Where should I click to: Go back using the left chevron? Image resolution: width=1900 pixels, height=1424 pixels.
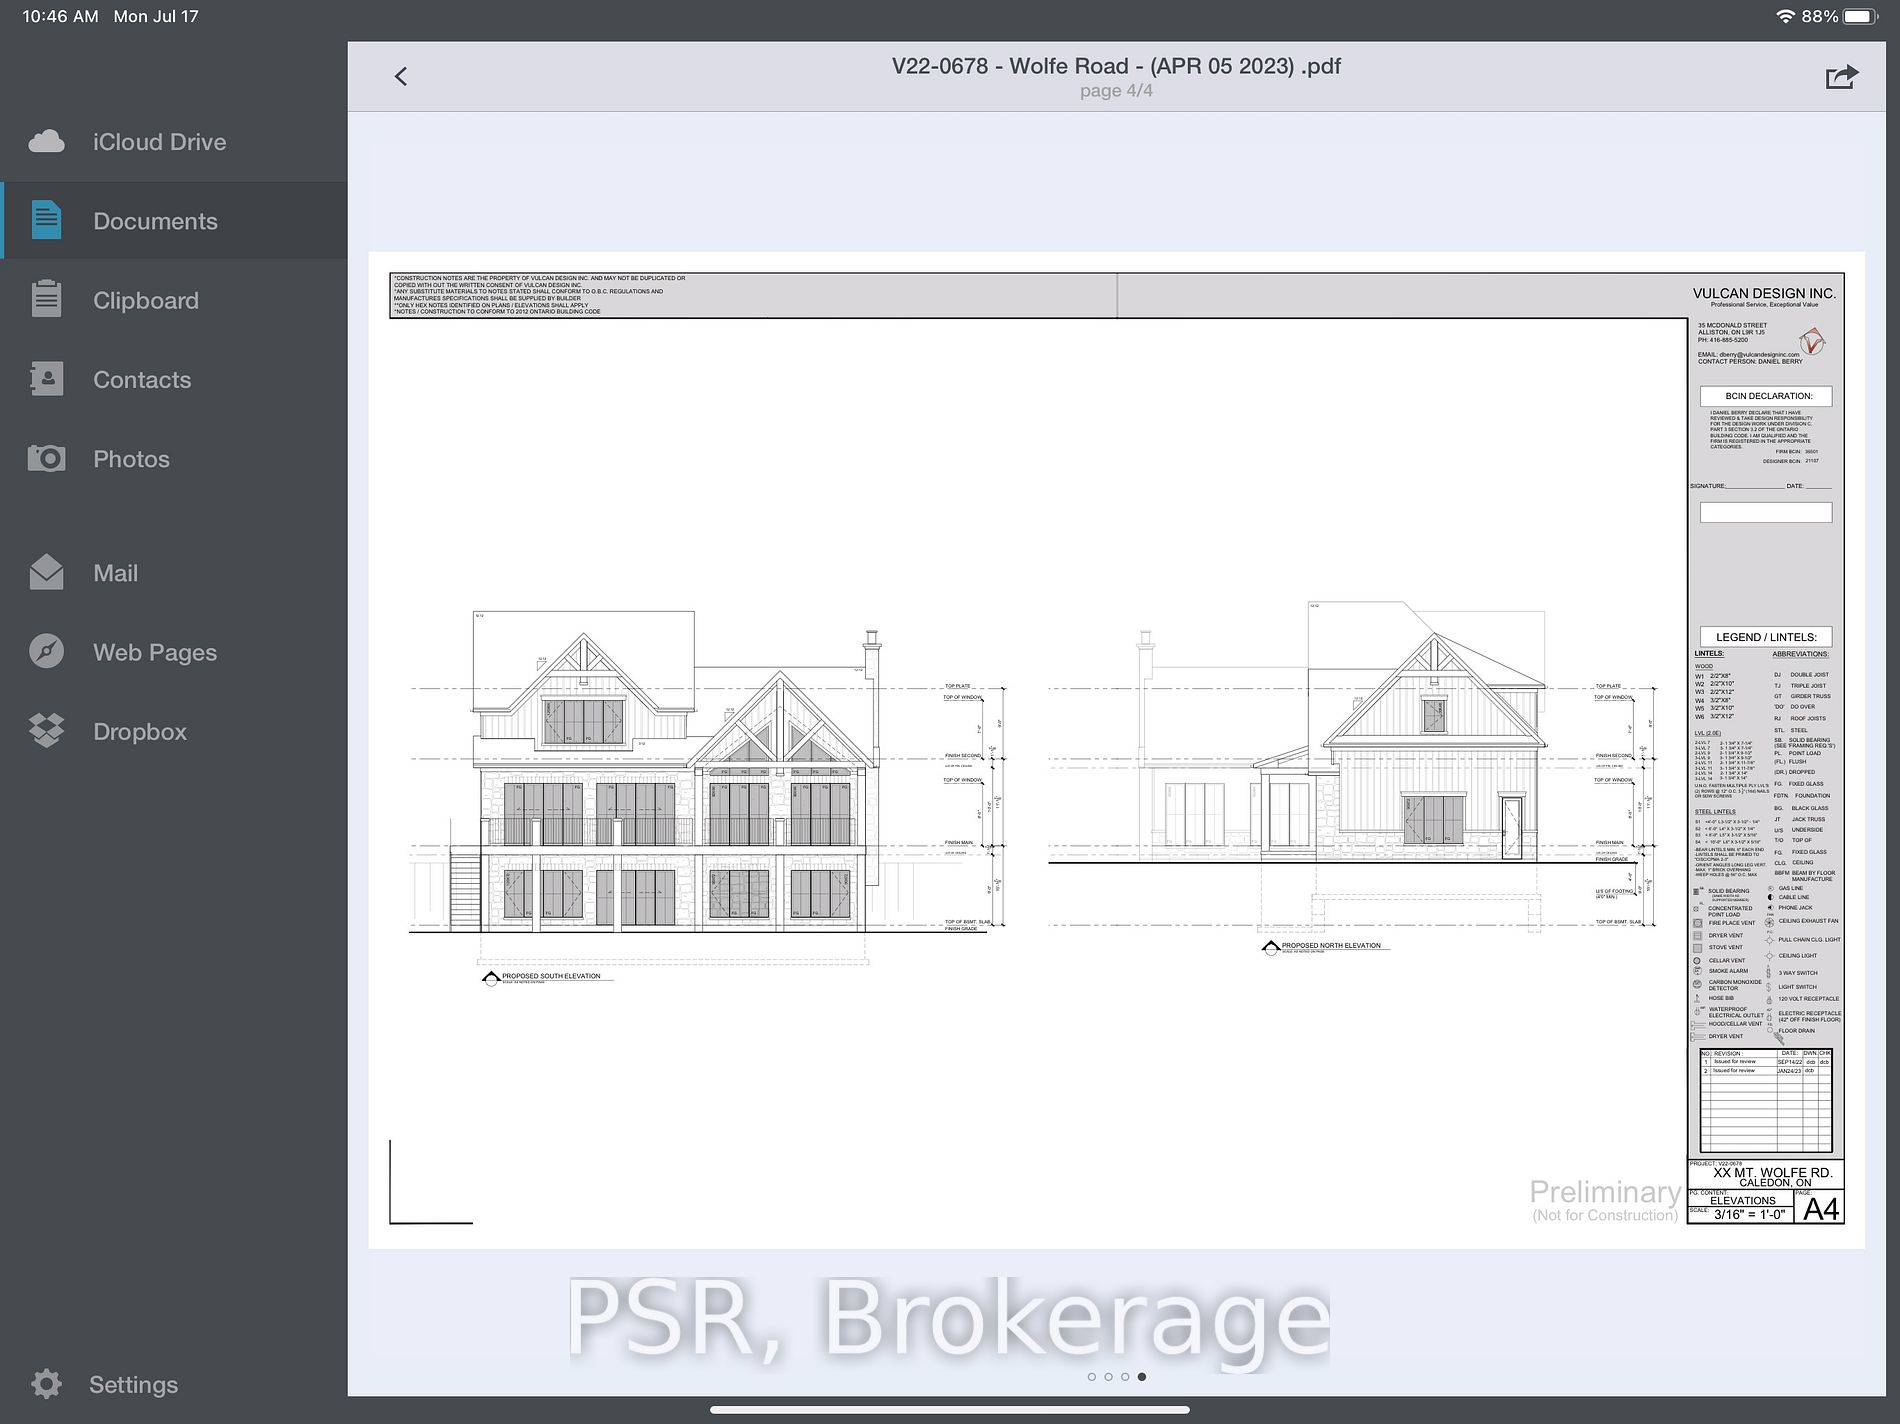point(401,77)
